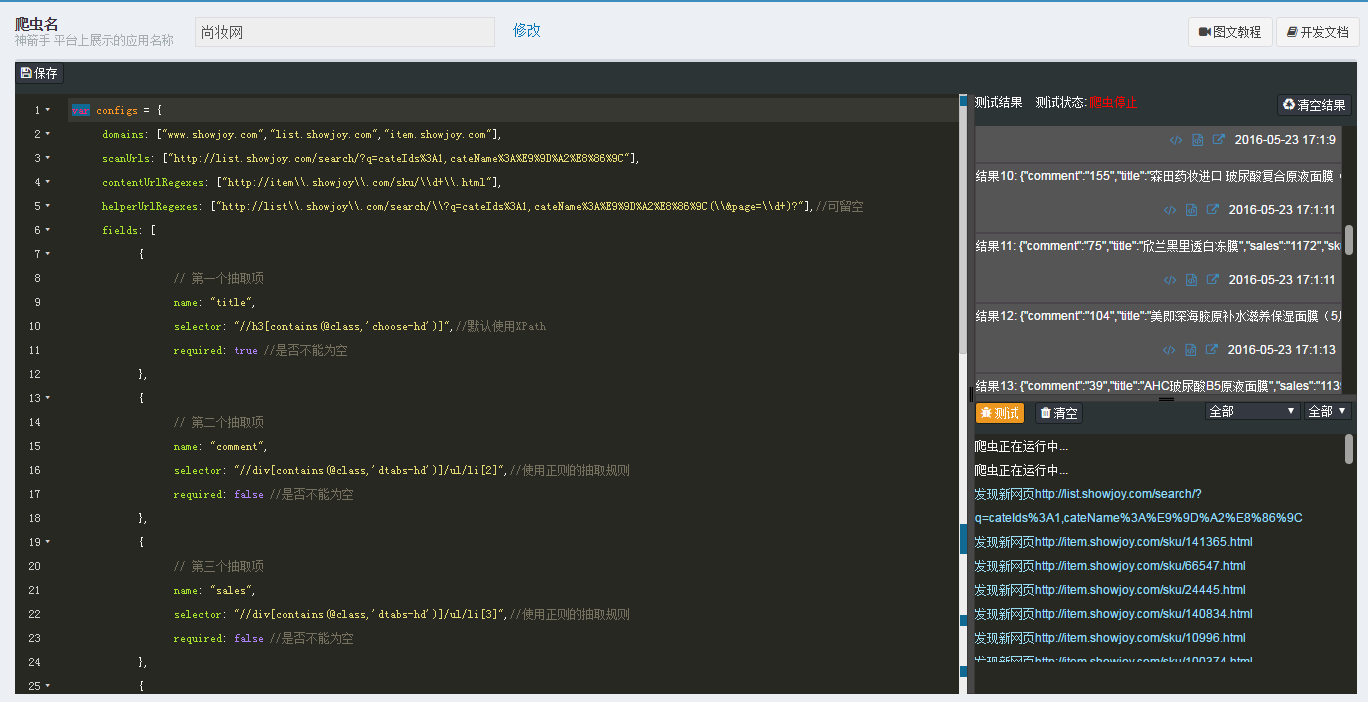Toggle fold arrow at line 25
This screenshot has width=1368, height=702.
48,686
